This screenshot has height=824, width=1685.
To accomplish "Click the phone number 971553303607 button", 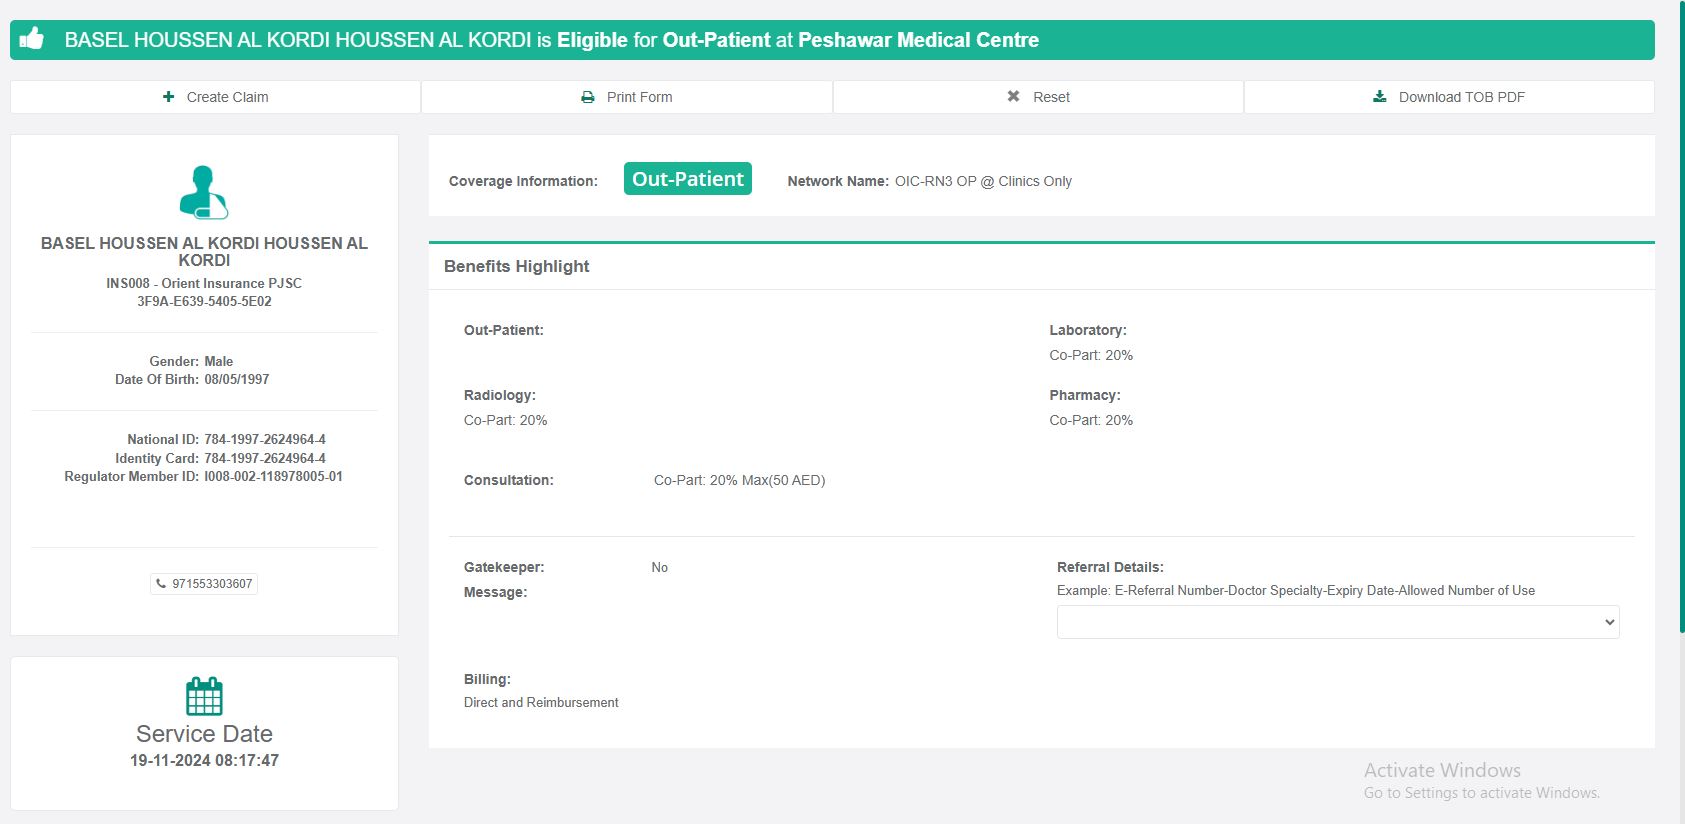I will pos(211,584).
